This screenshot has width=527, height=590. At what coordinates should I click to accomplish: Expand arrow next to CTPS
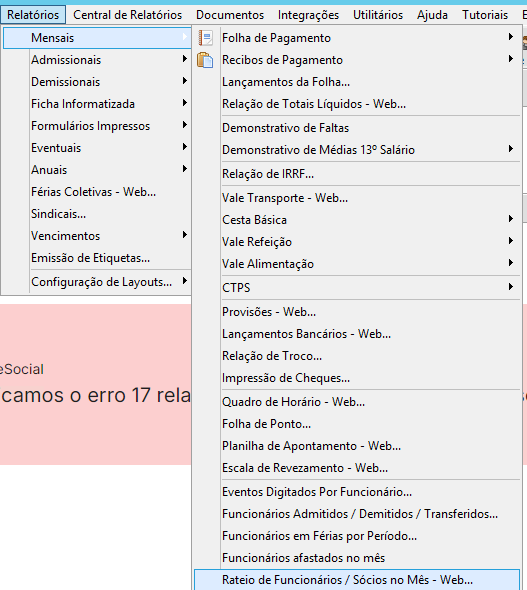pyautogui.click(x=511, y=287)
